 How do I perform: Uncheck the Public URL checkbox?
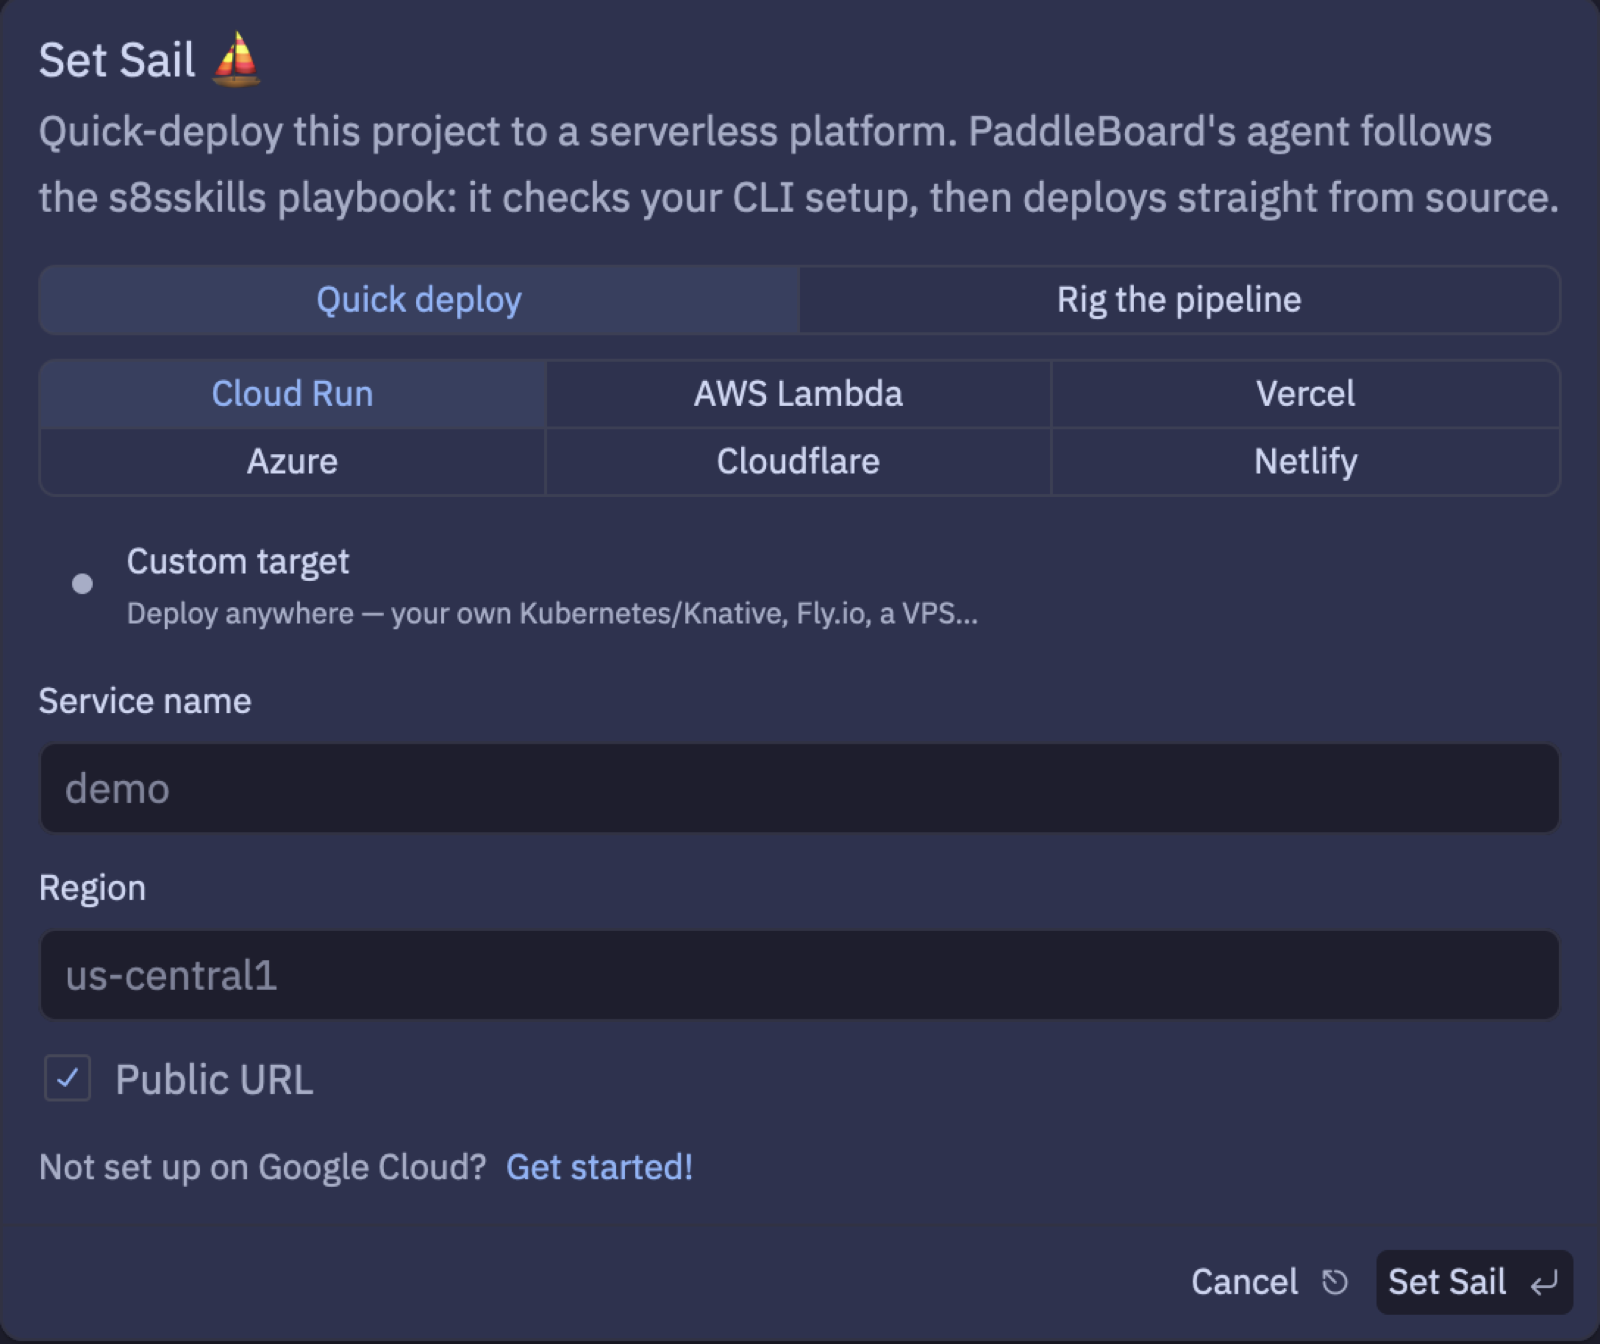(67, 1078)
